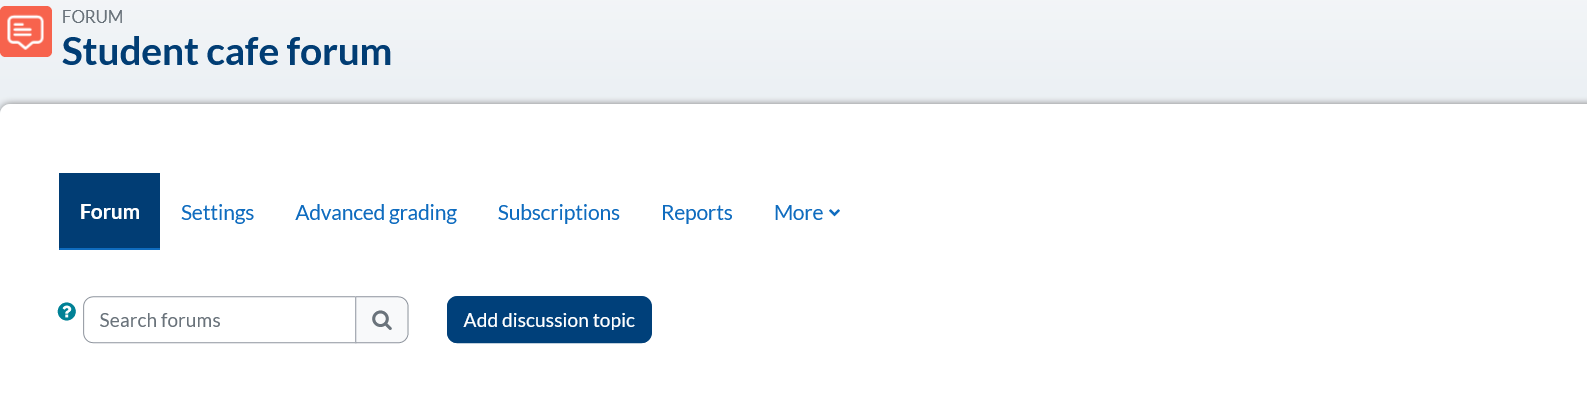The image size is (1587, 413).
Task: View forum subscriptions page
Action: [x=558, y=213]
